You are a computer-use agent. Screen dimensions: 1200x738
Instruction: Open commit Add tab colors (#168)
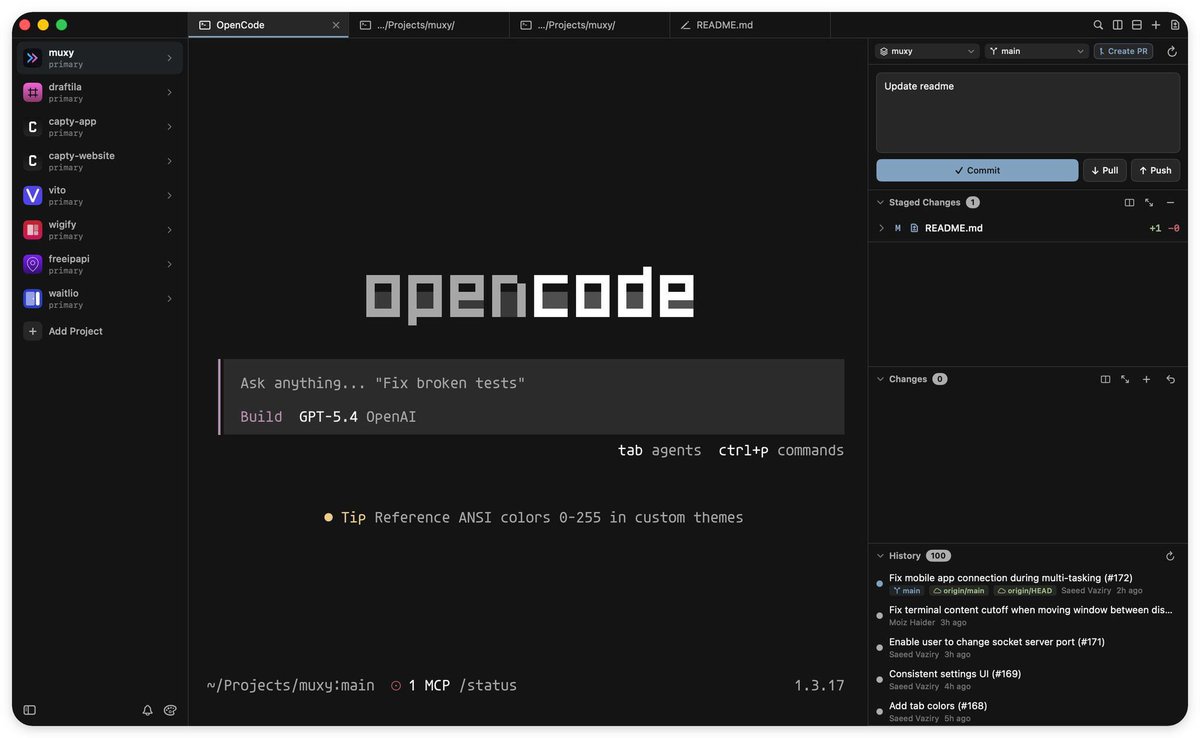[938, 706]
